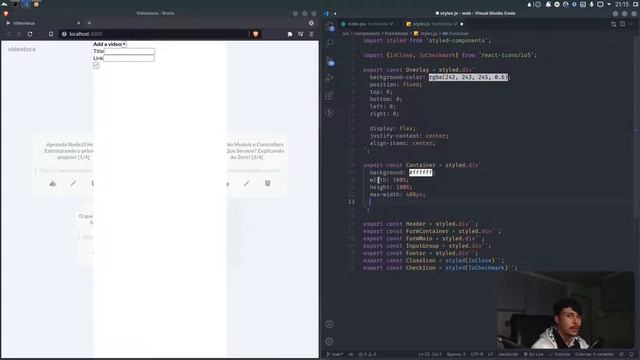Open Source Control view in activity bar
The height and width of the screenshot is (360, 640).
click(x=330, y=62)
